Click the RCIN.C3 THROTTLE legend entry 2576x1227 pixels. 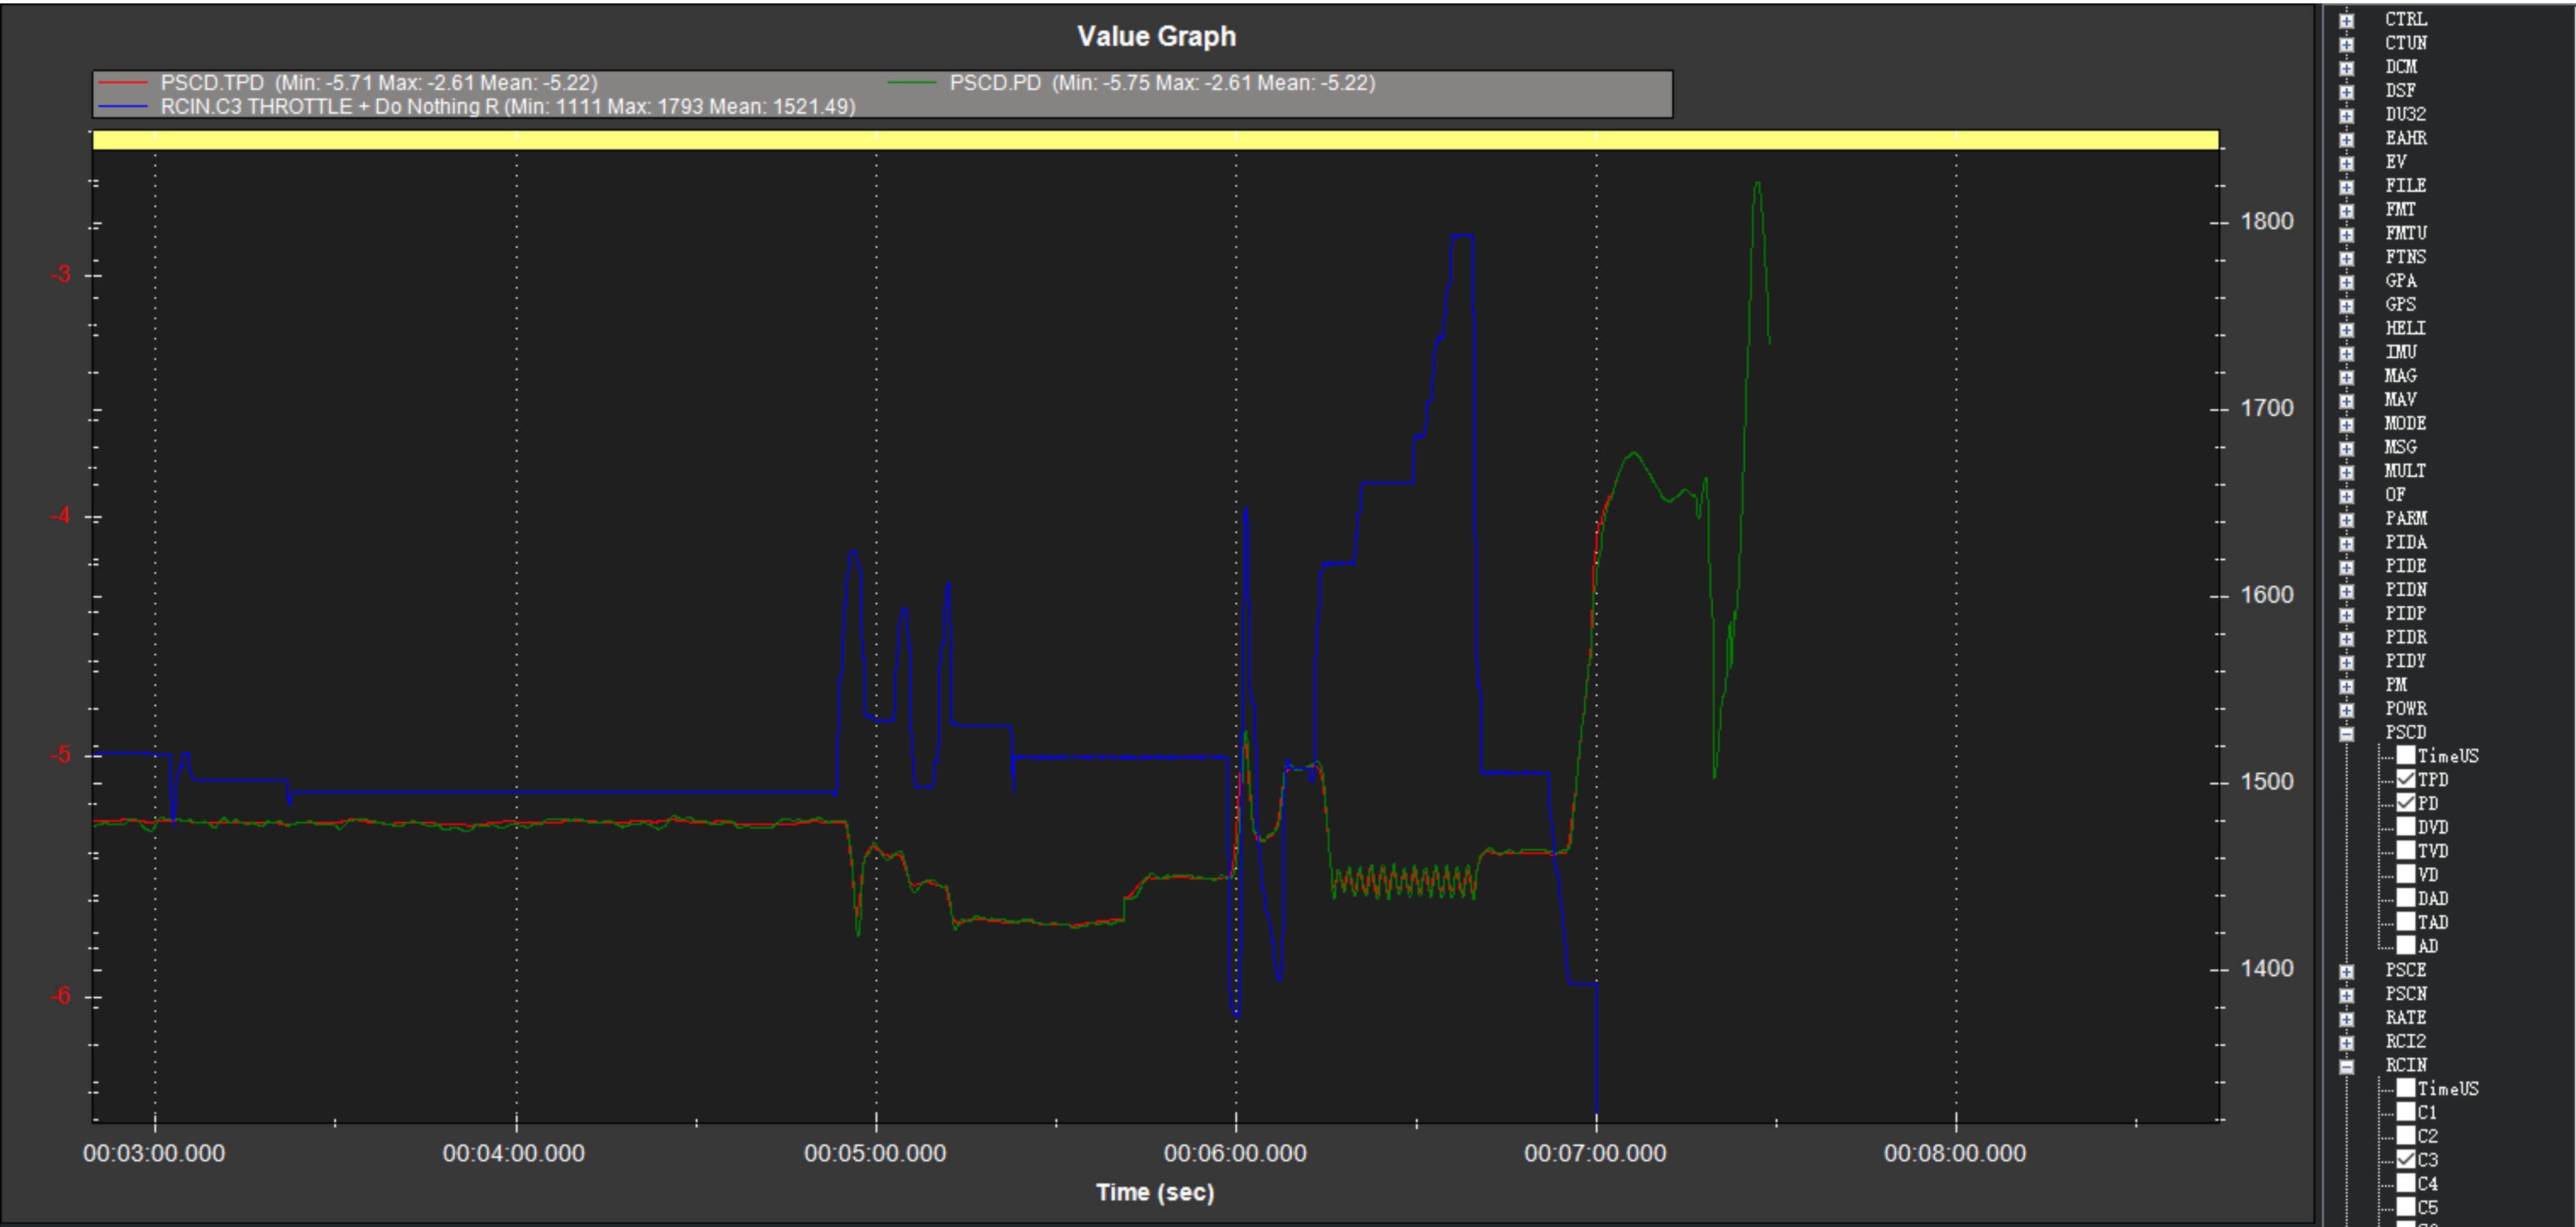pos(477,107)
